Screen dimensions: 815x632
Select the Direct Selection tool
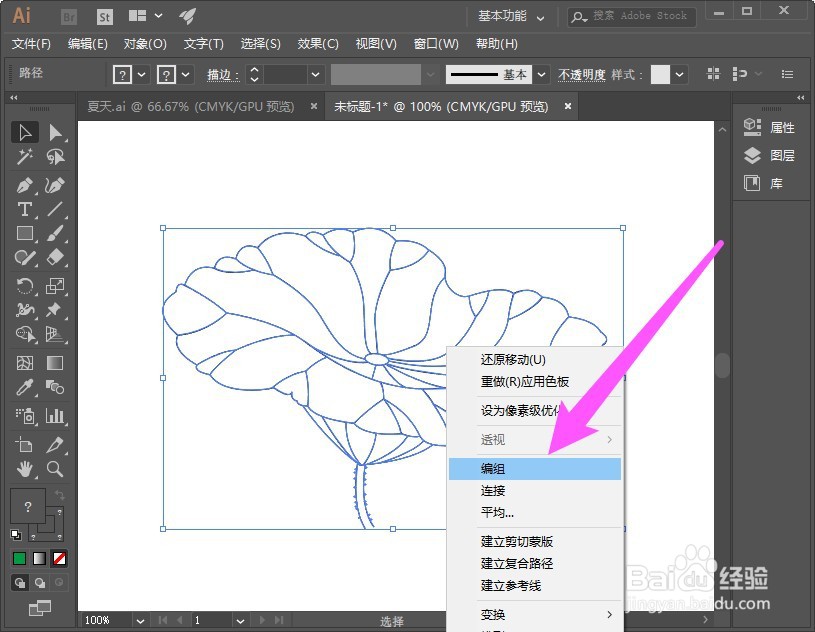click(x=55, y=133)
